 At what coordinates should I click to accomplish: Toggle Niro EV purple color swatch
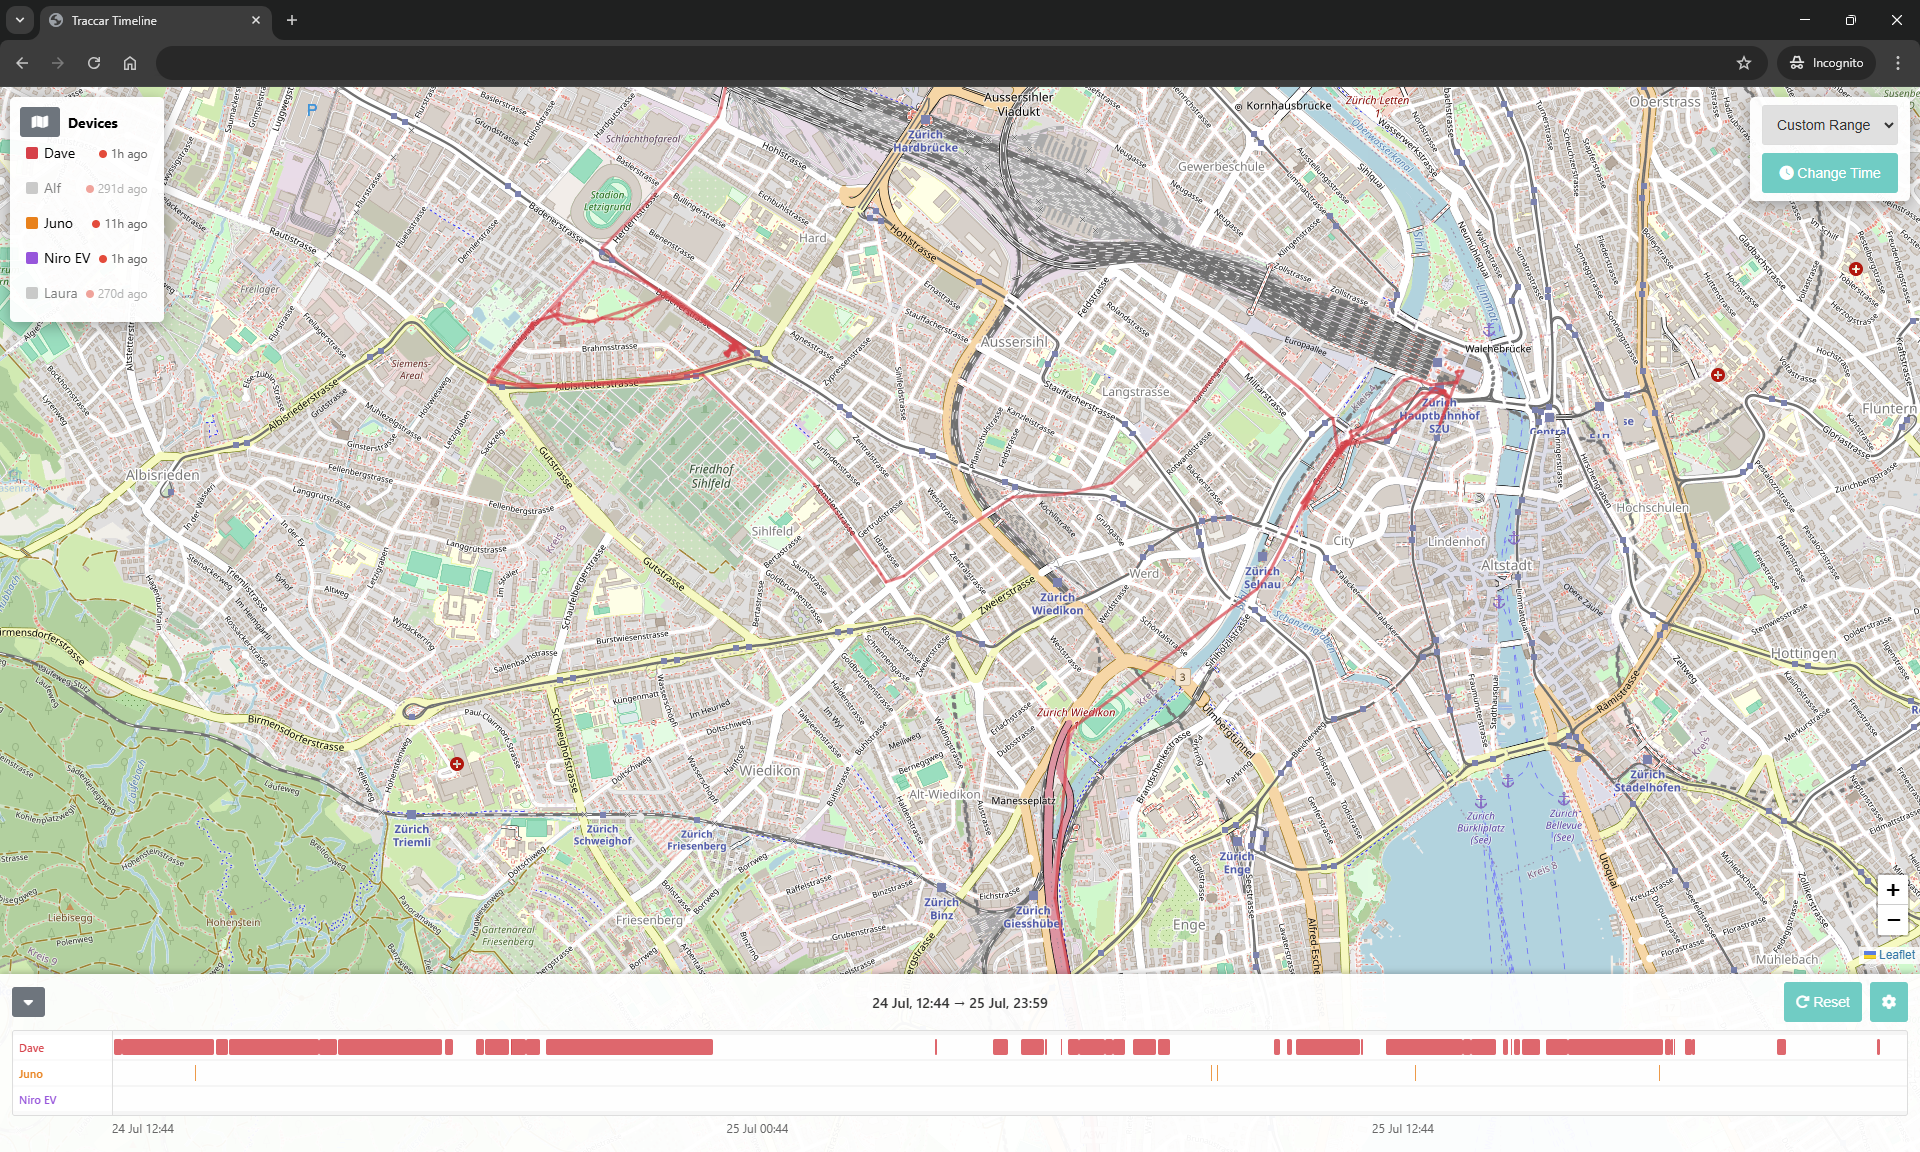pyautogui.click(x=32, y=258)
